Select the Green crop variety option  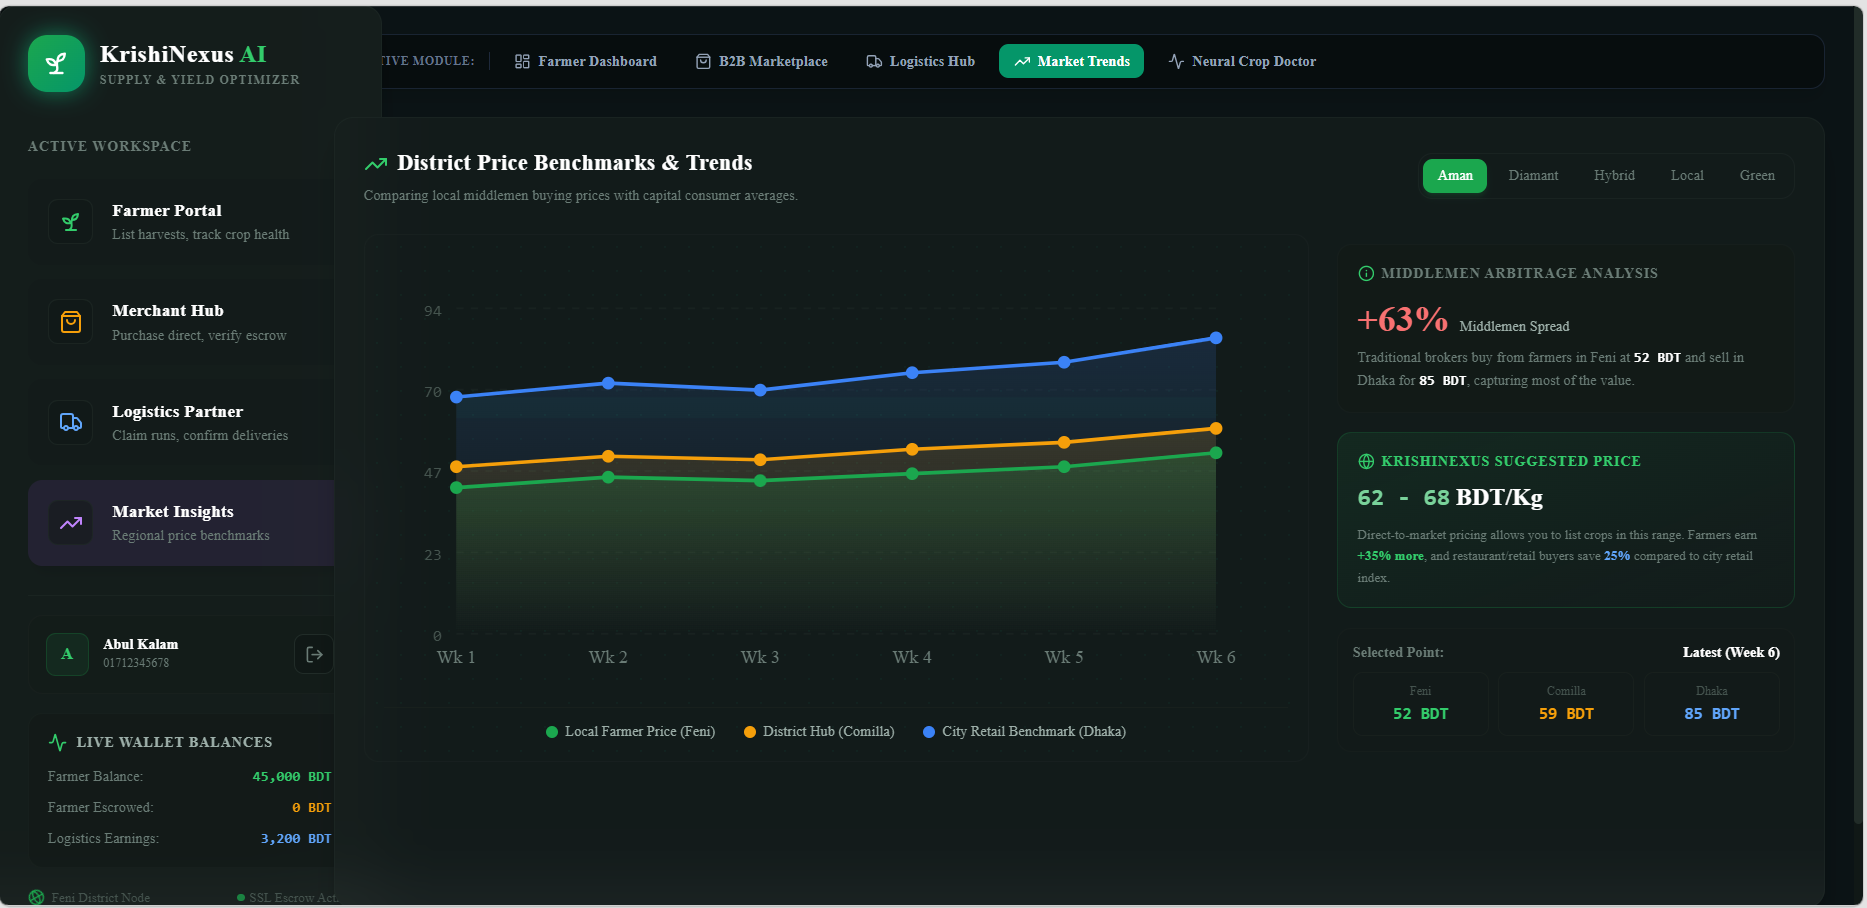tap(1757, 175)
